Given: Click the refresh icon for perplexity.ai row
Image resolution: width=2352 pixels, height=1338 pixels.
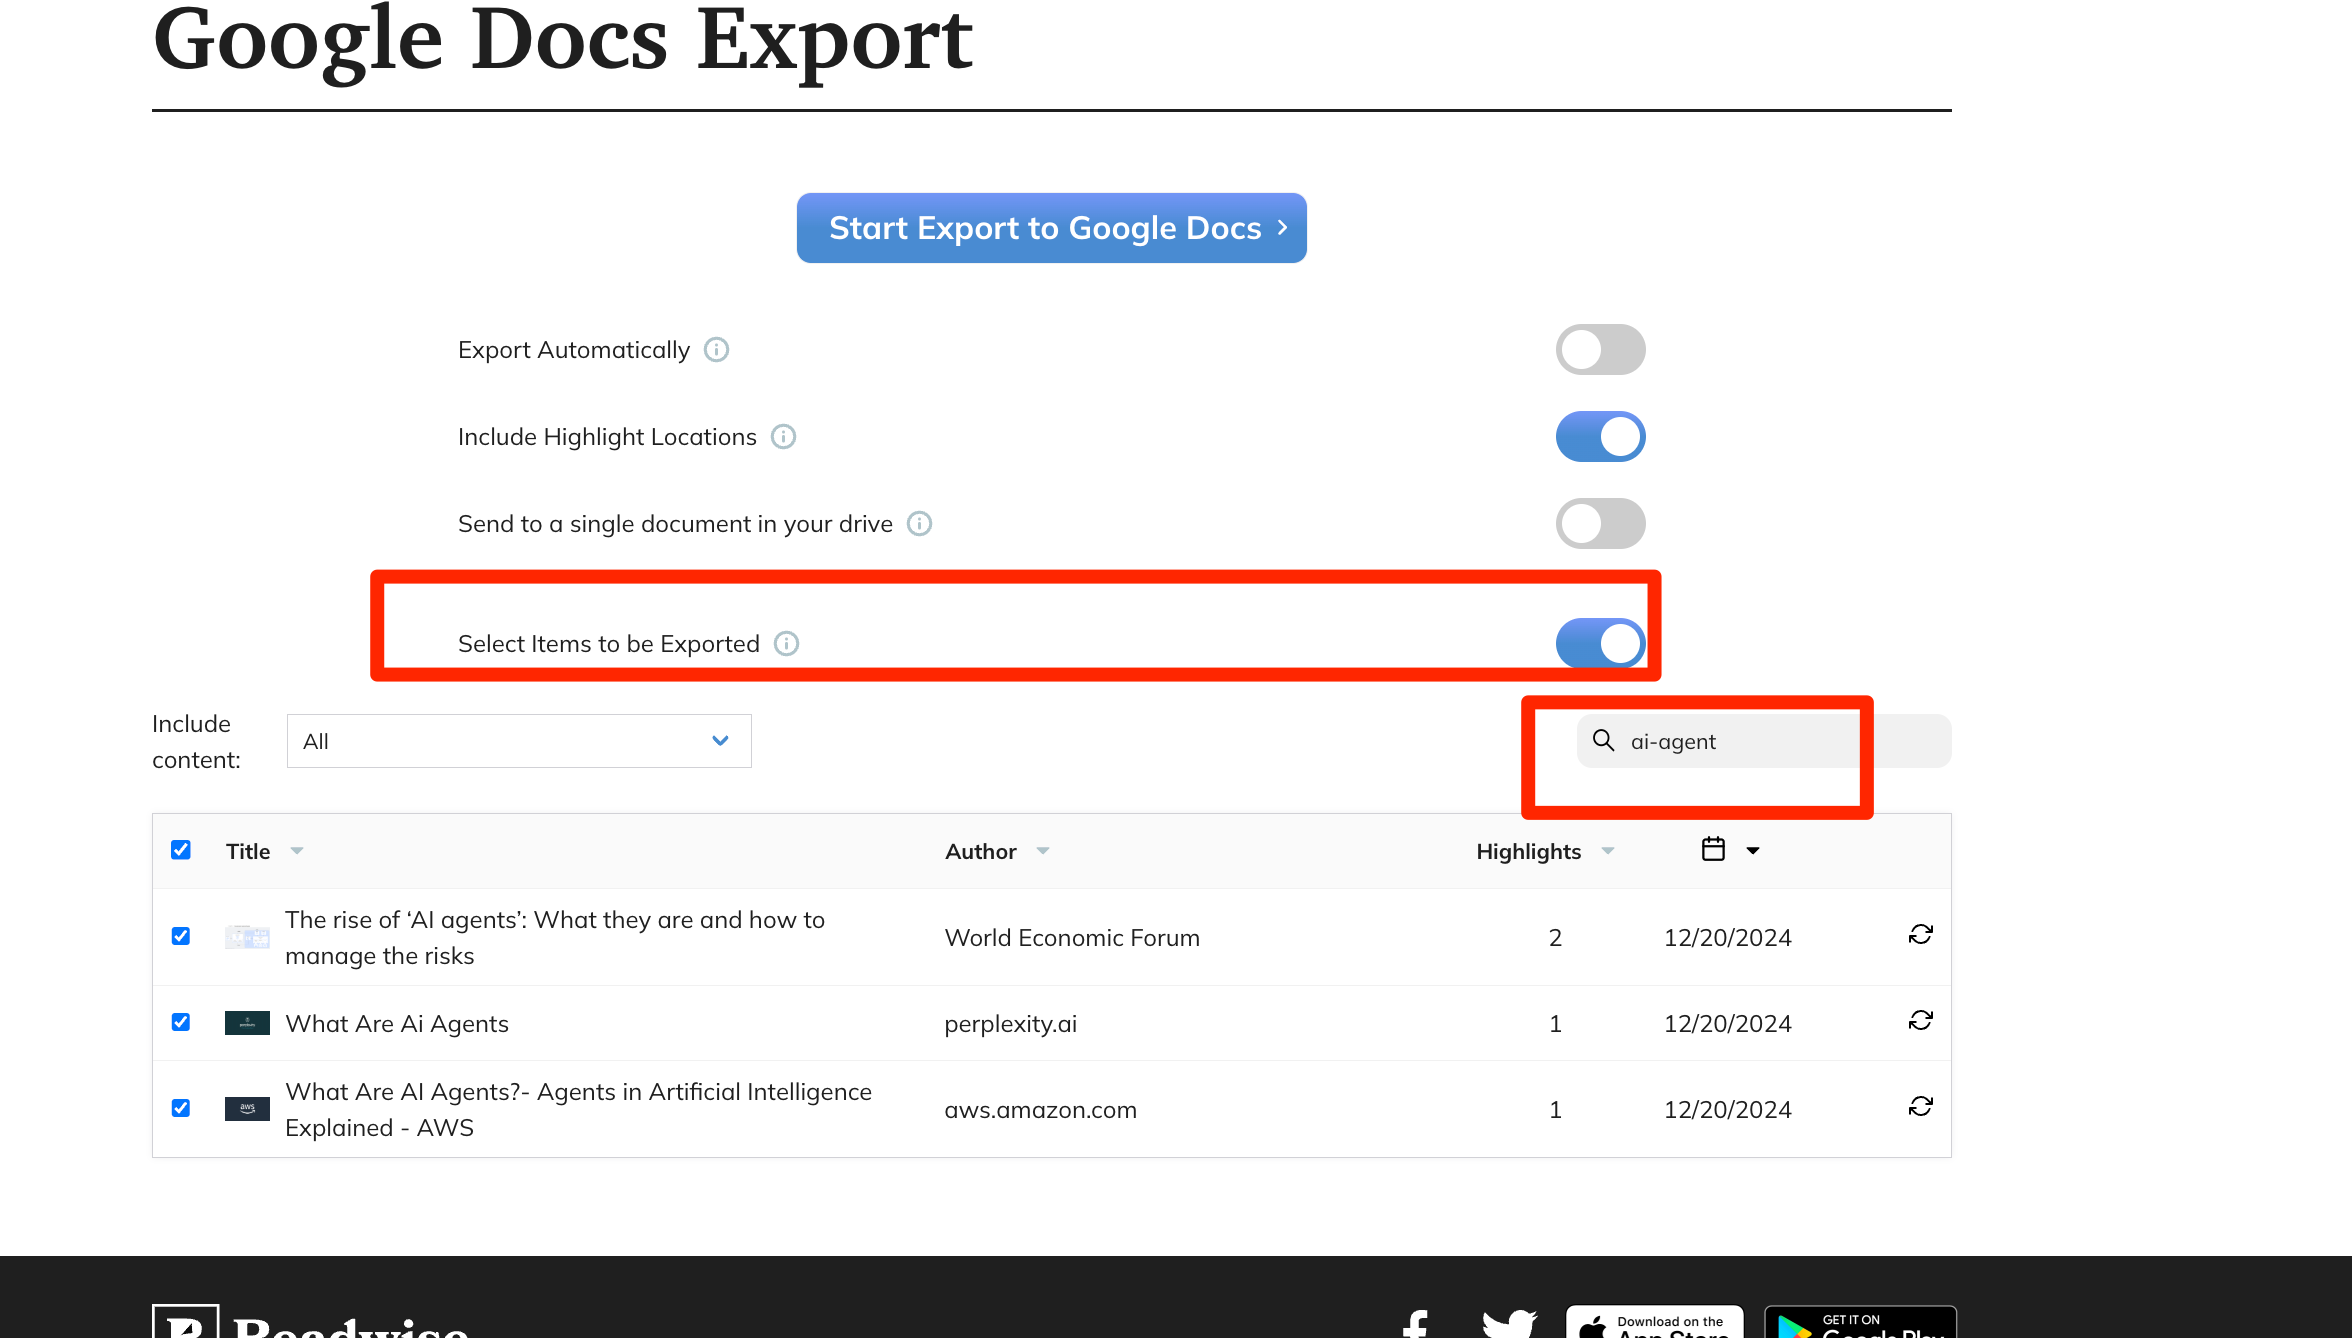Looking at the screenshot, I should 1920,1021.
